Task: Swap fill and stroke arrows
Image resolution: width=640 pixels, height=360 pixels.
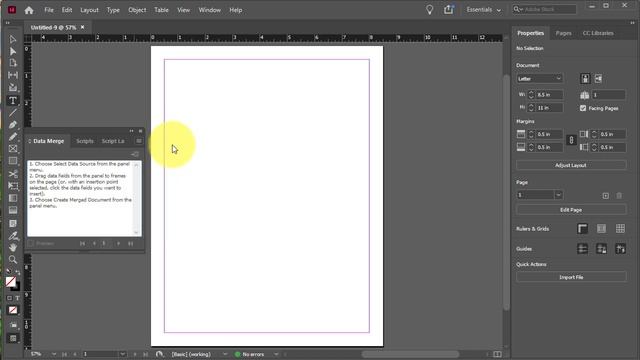Action: click(x=18, y=272)
